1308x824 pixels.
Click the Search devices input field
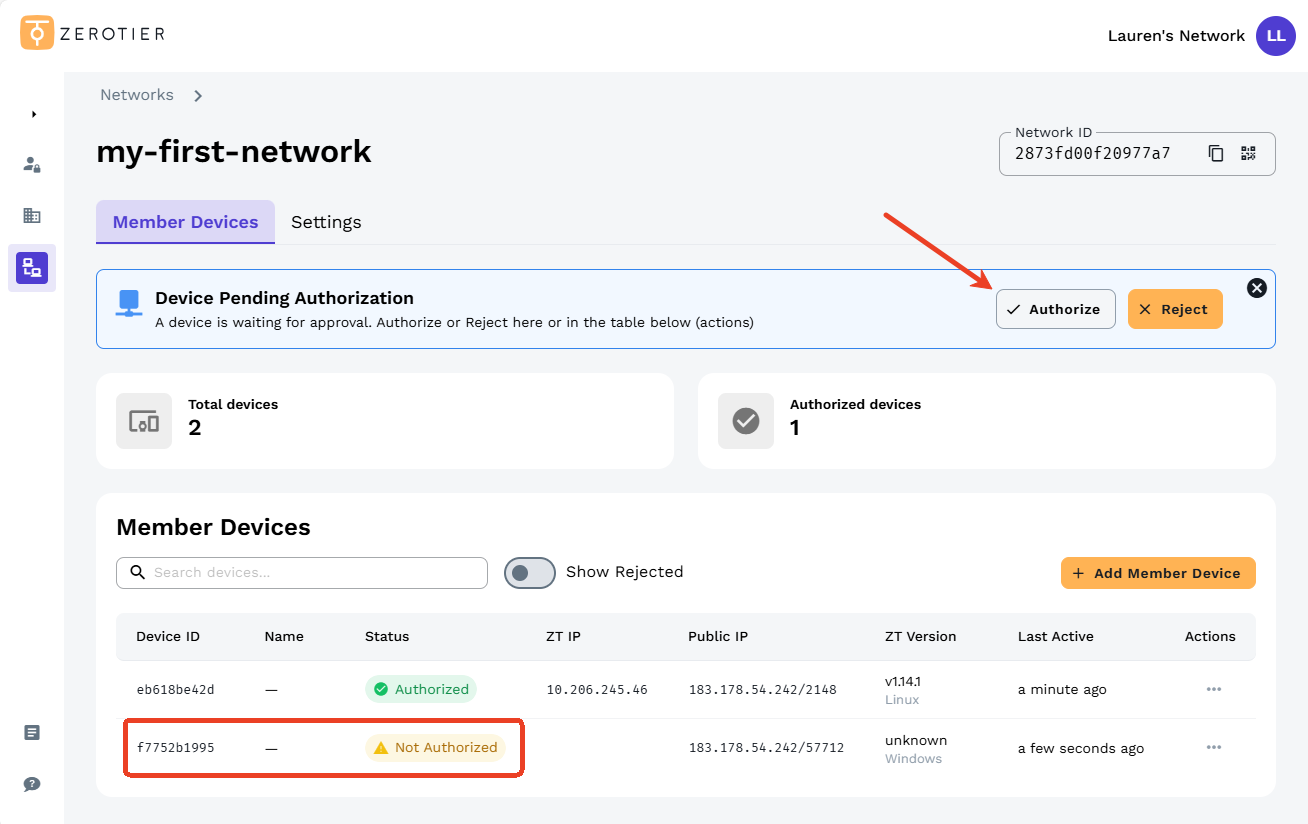tap(301, 572)
